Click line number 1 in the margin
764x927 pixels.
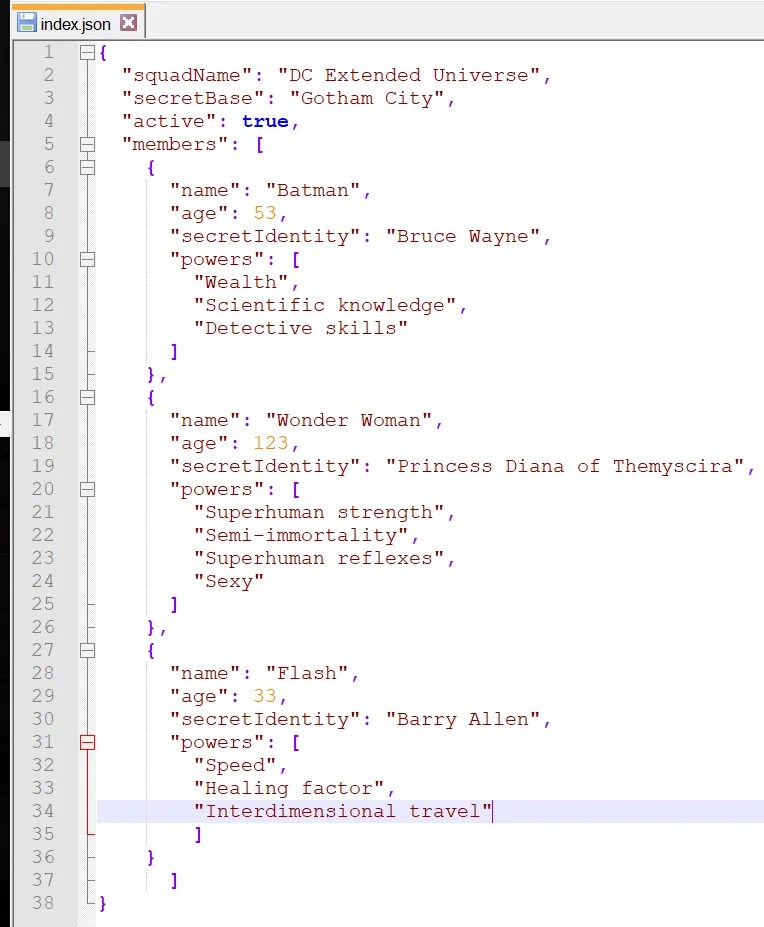[x=48, y=53]
